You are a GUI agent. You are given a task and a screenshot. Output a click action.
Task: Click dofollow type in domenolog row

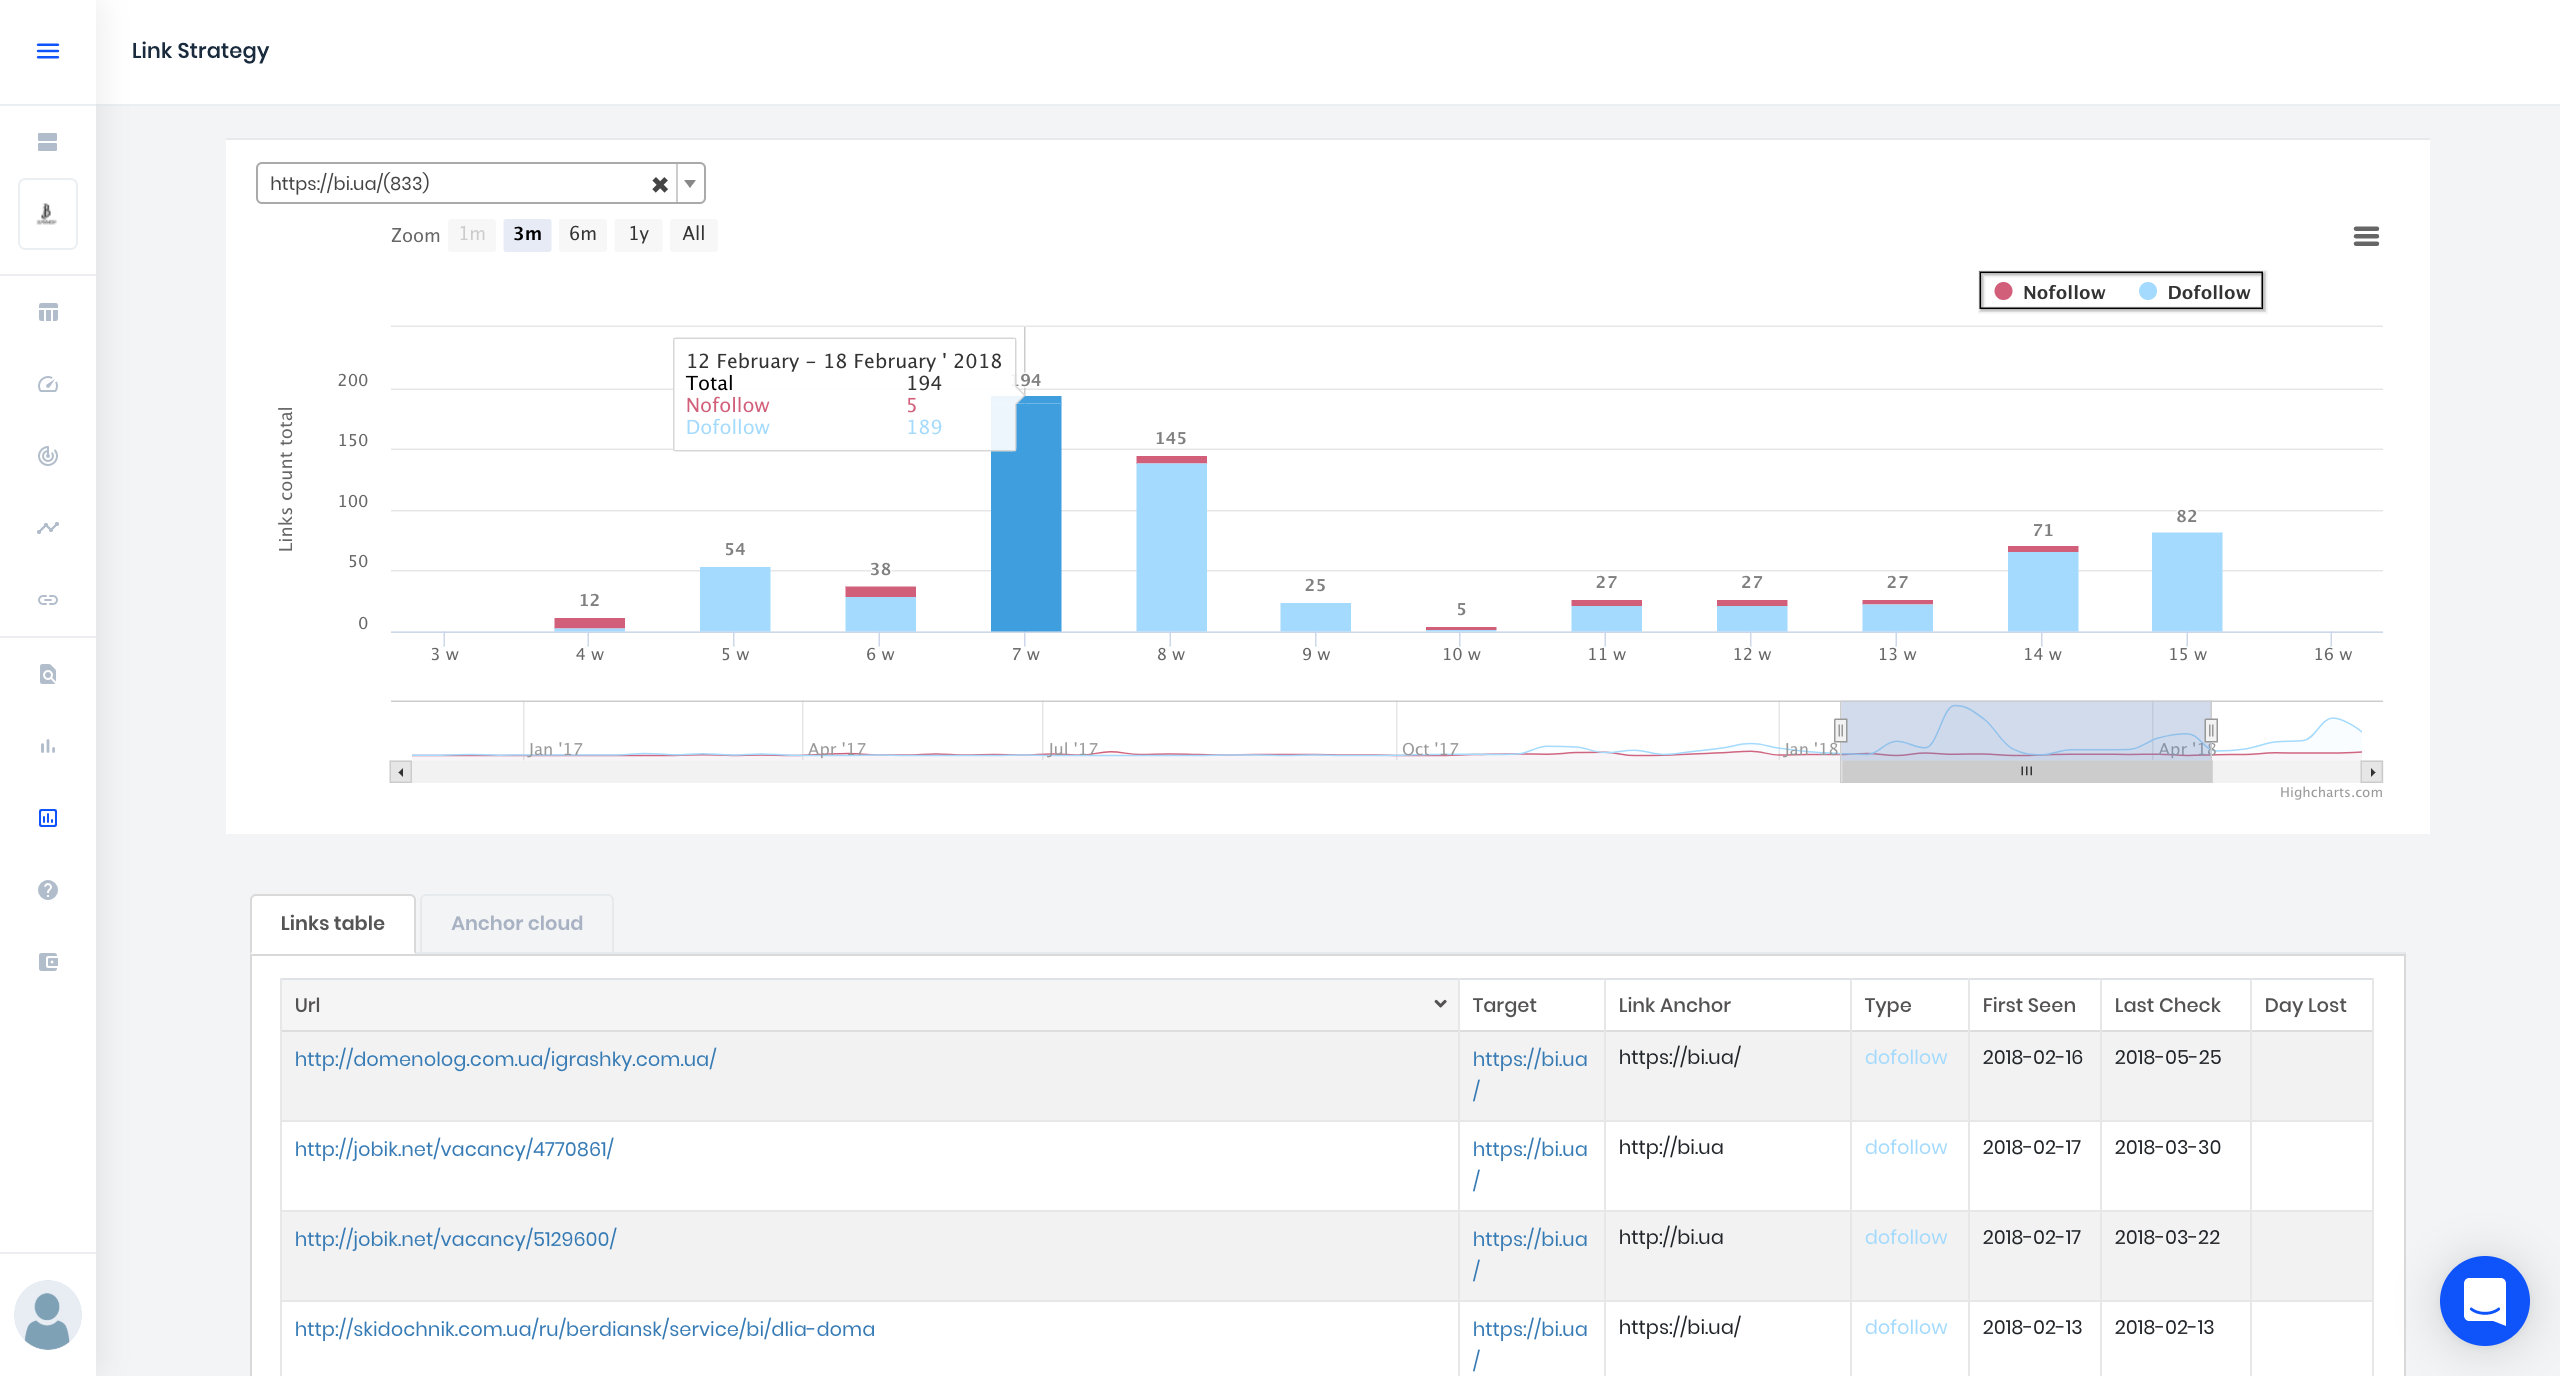click(1906, 1057)
